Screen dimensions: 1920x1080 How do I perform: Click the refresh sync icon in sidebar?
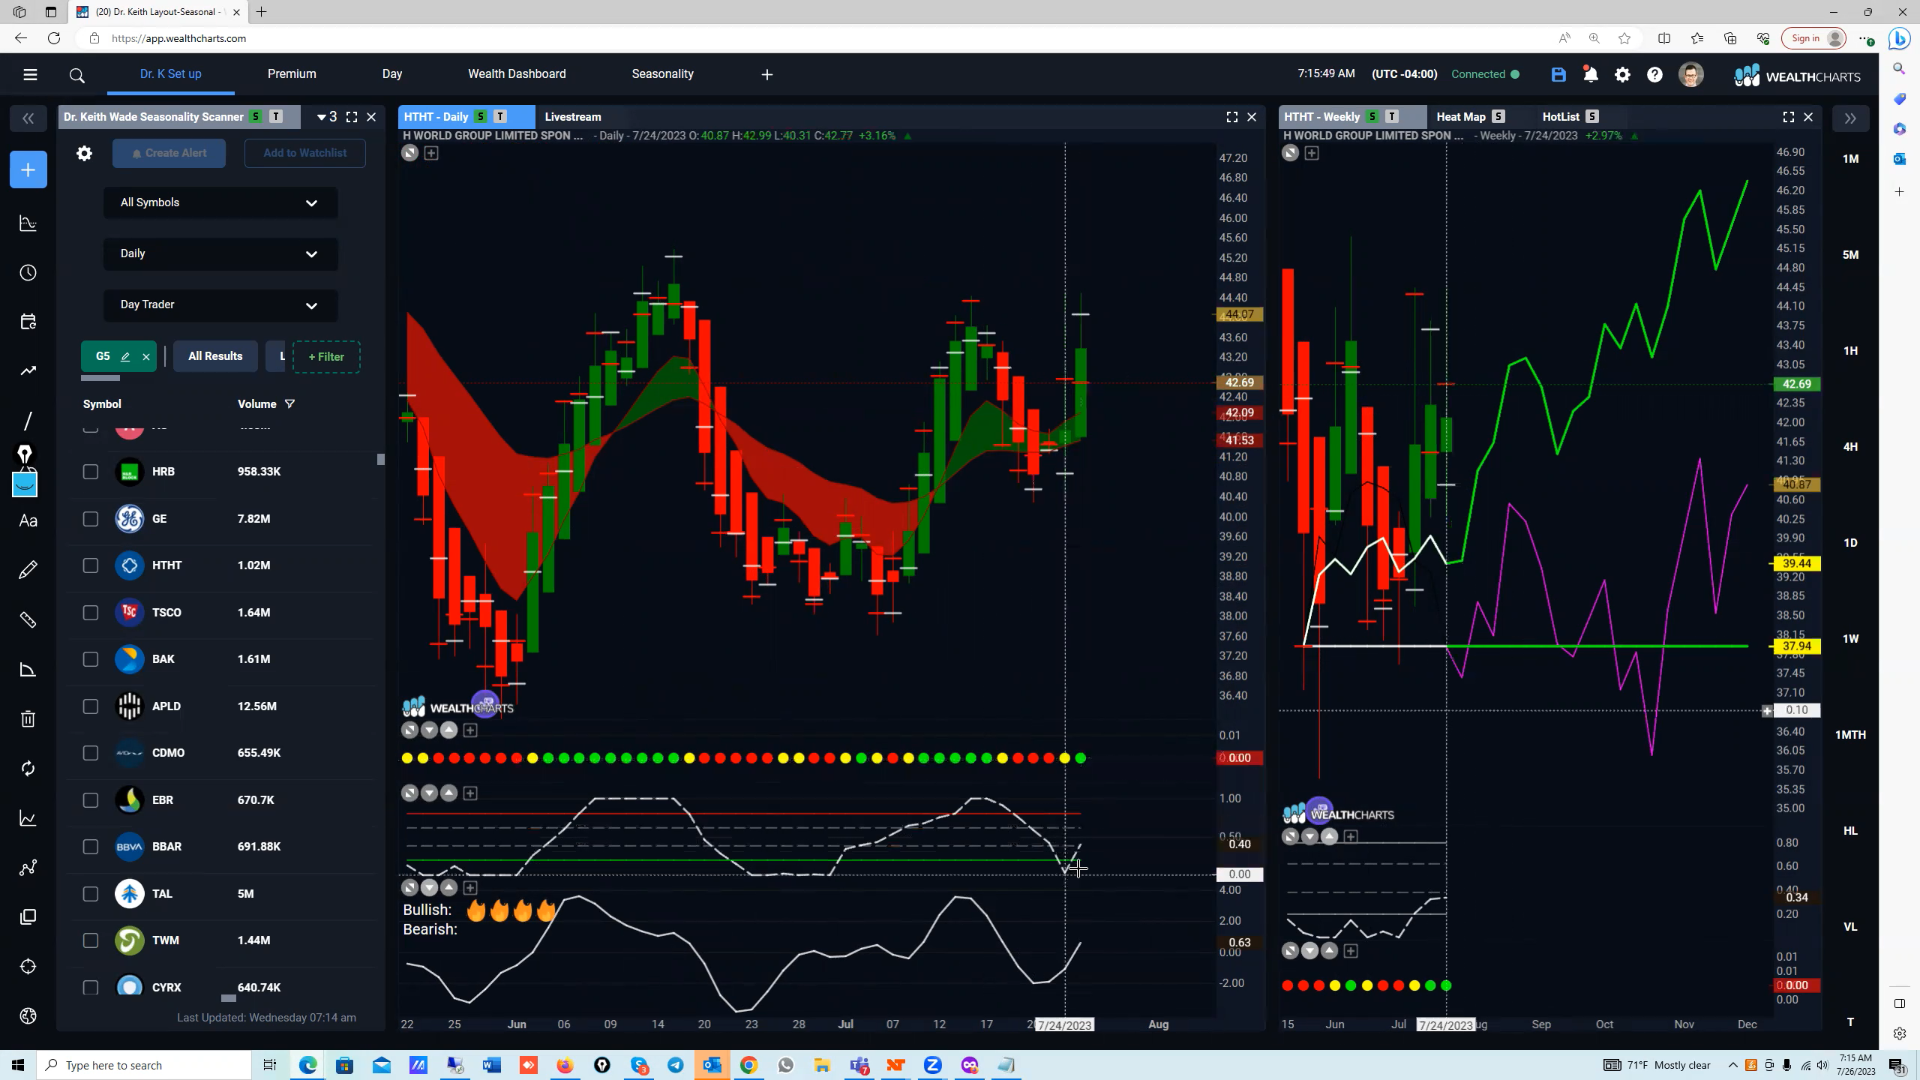(x=28, y=768)
